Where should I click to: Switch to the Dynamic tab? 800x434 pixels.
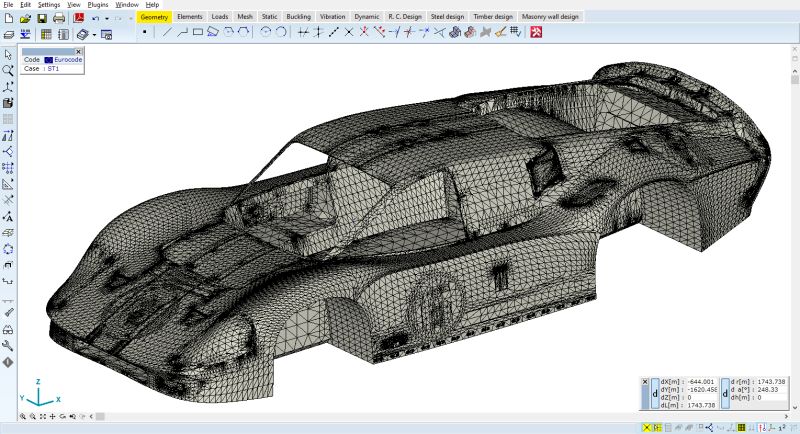pos(367,17)
